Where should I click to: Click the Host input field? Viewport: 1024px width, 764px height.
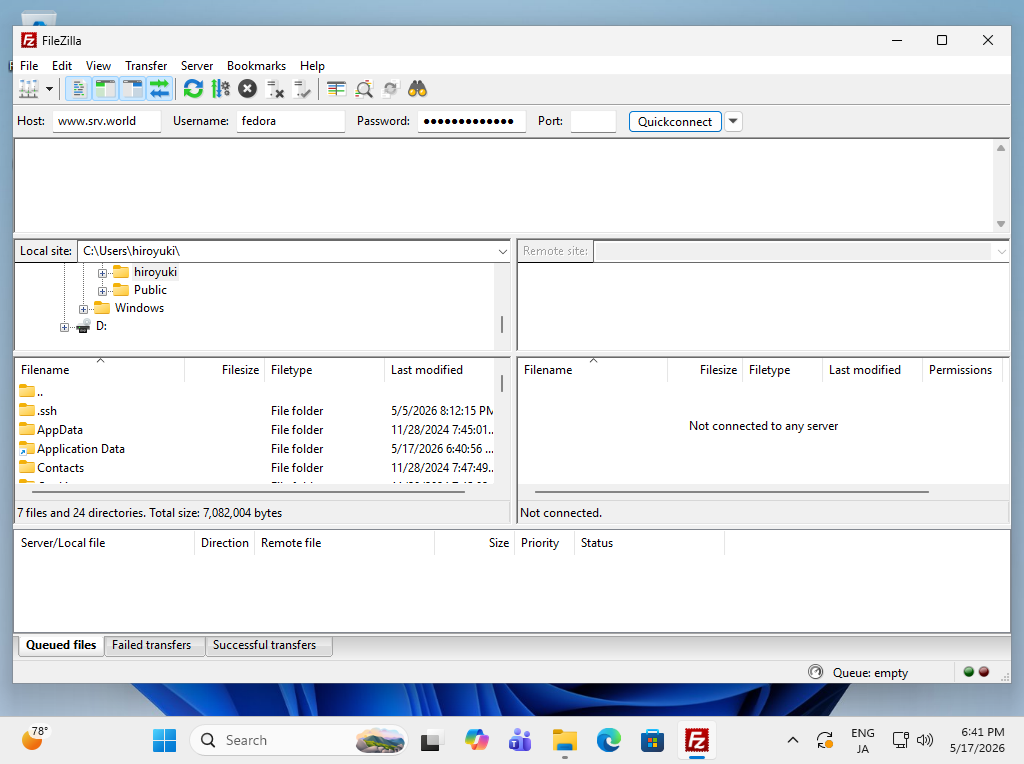pos(106,121)
